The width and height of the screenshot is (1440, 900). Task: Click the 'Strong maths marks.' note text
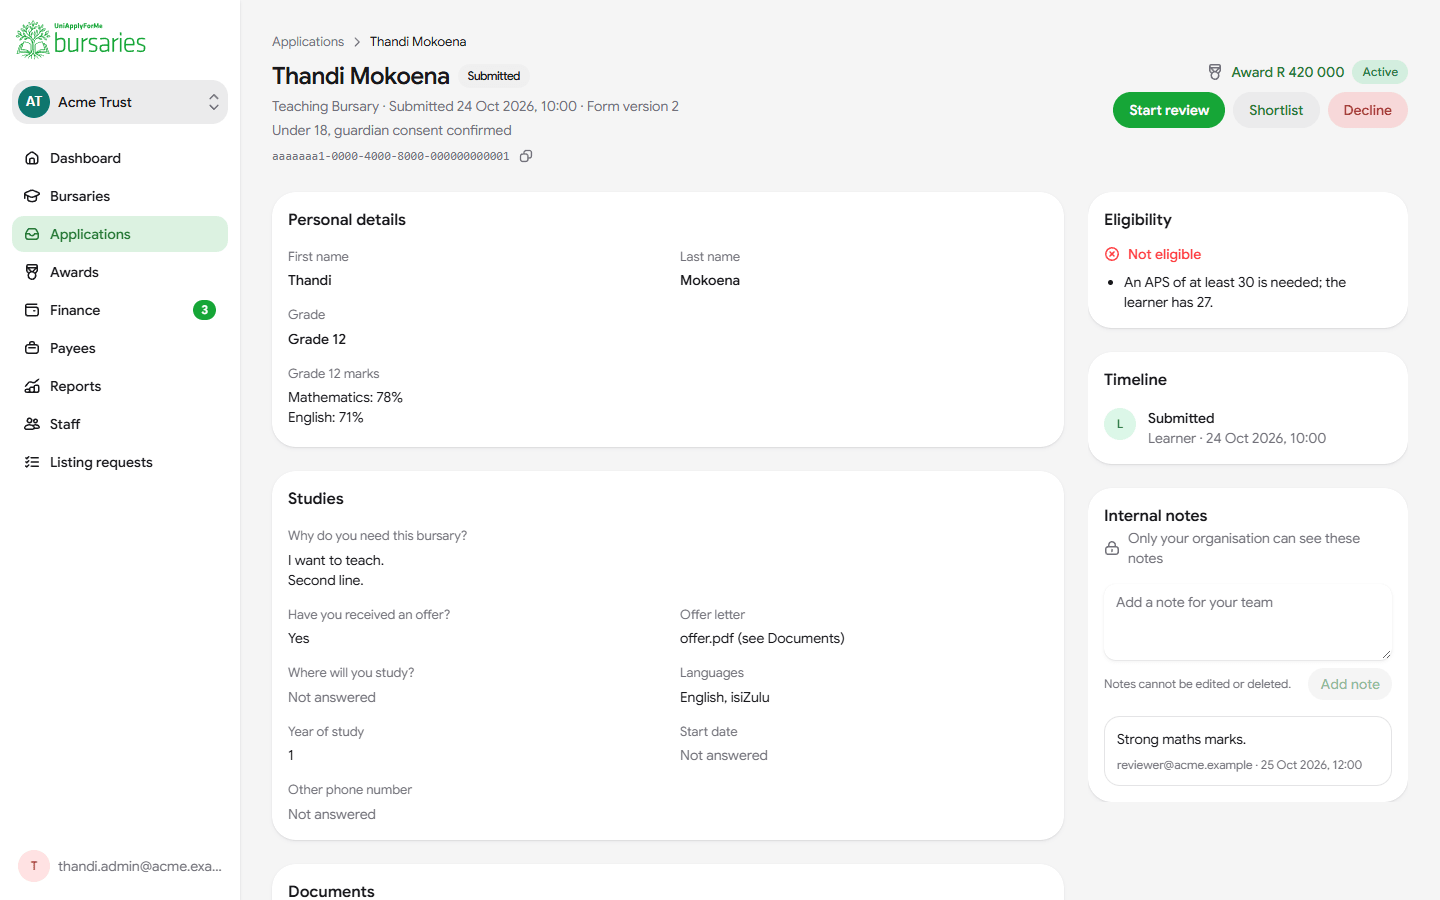pos(1181,739)
